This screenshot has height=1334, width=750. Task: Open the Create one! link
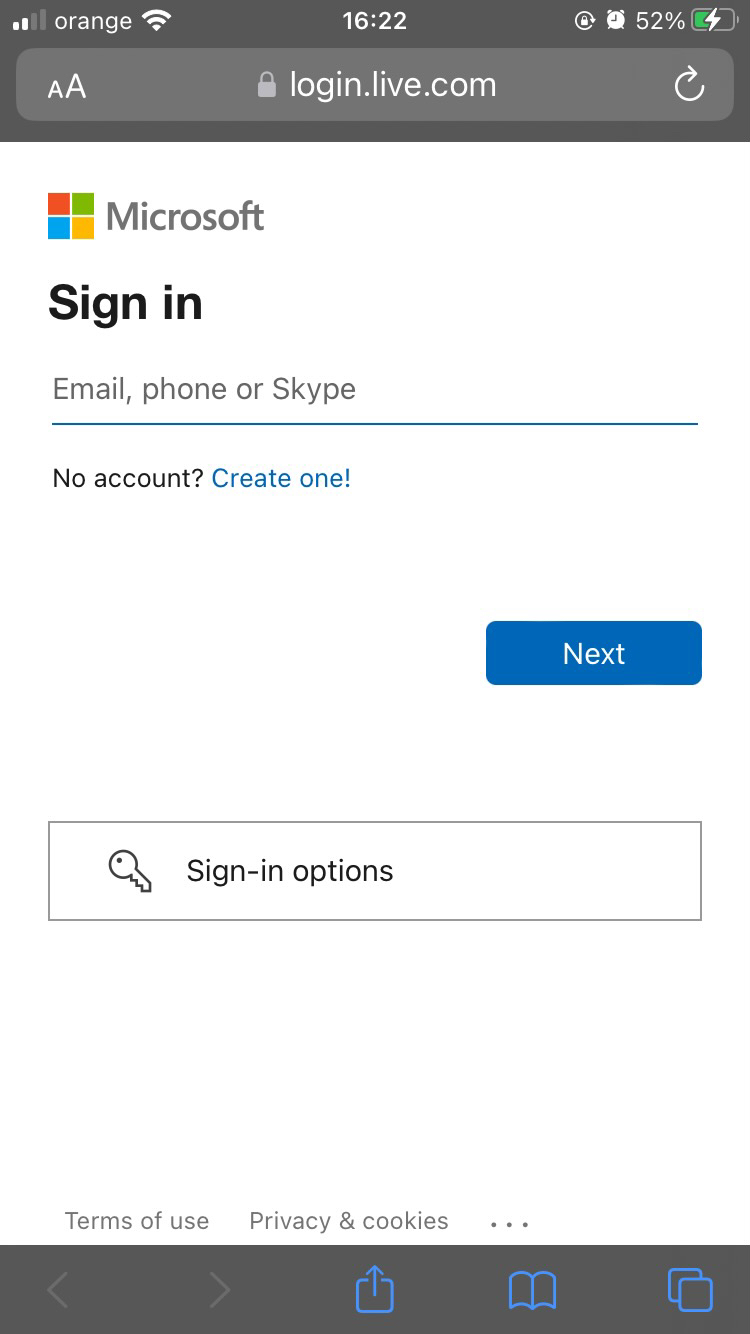pyautogui.click(x=281, y=478)
